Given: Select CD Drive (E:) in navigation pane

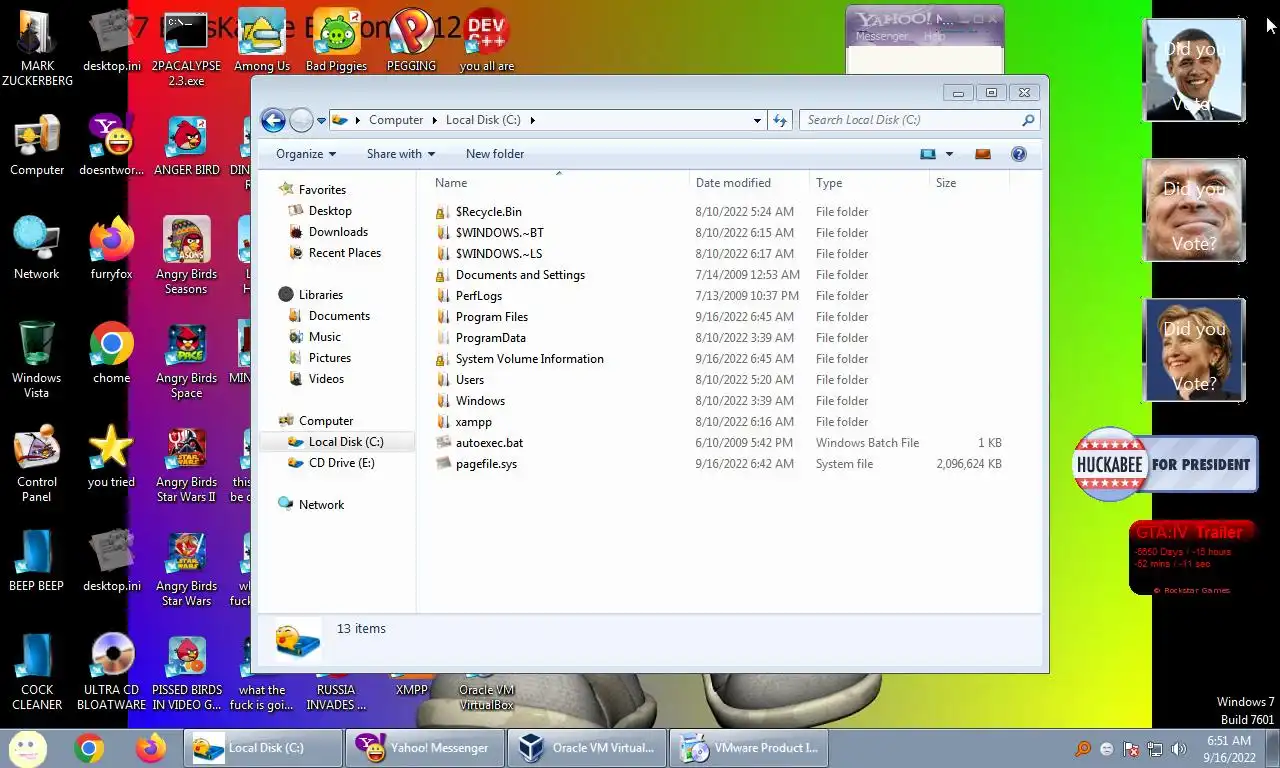Looking at the screenshot, I should (x=341, y=463).
